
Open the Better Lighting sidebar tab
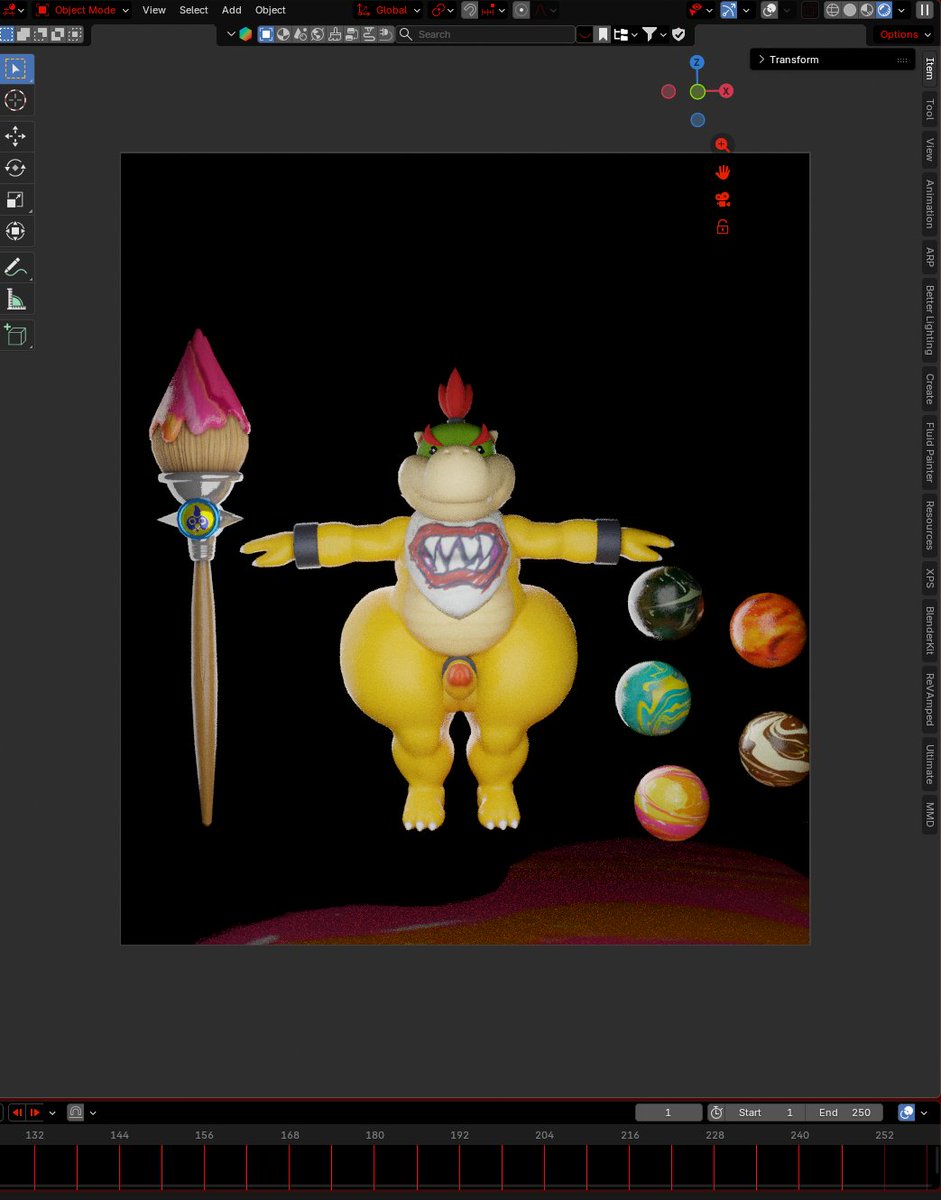(929, 319)
